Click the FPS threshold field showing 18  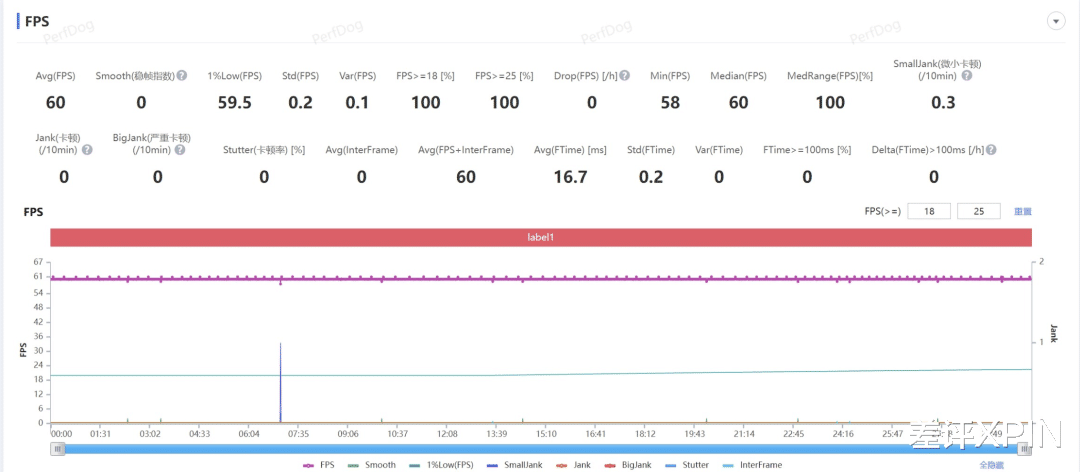[x=929, y=212]
